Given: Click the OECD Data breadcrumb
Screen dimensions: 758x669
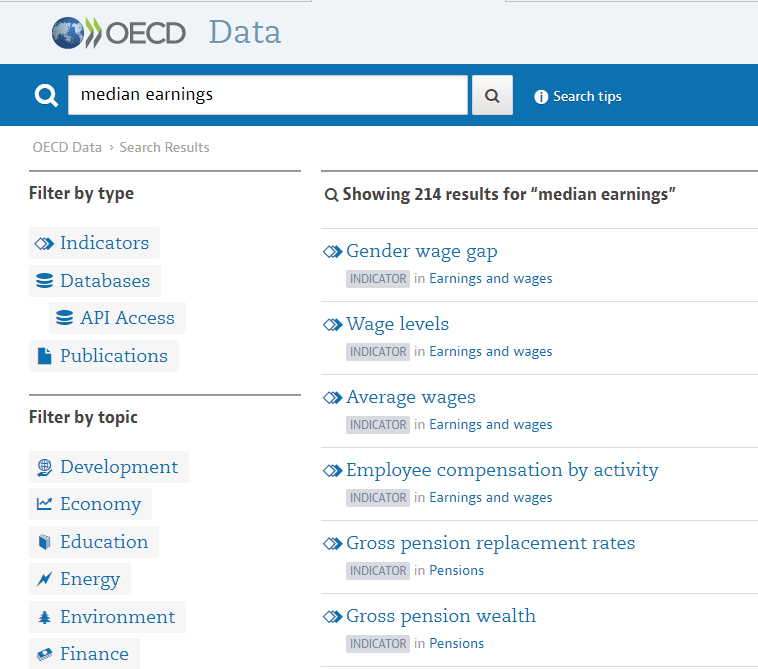Looking at the screenshot, I should tap(67, 147).
